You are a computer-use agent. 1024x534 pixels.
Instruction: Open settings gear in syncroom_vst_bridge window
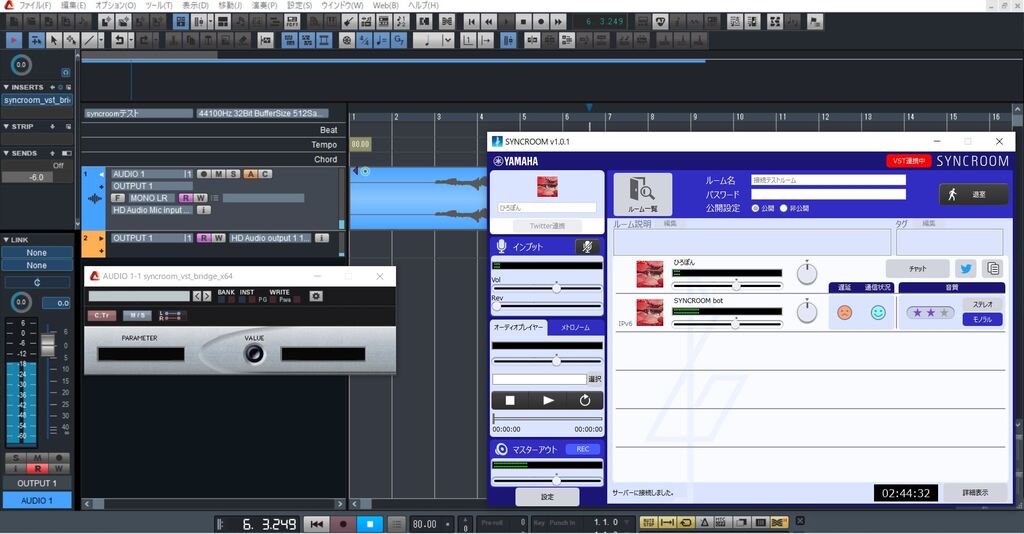tap(316, 296)
